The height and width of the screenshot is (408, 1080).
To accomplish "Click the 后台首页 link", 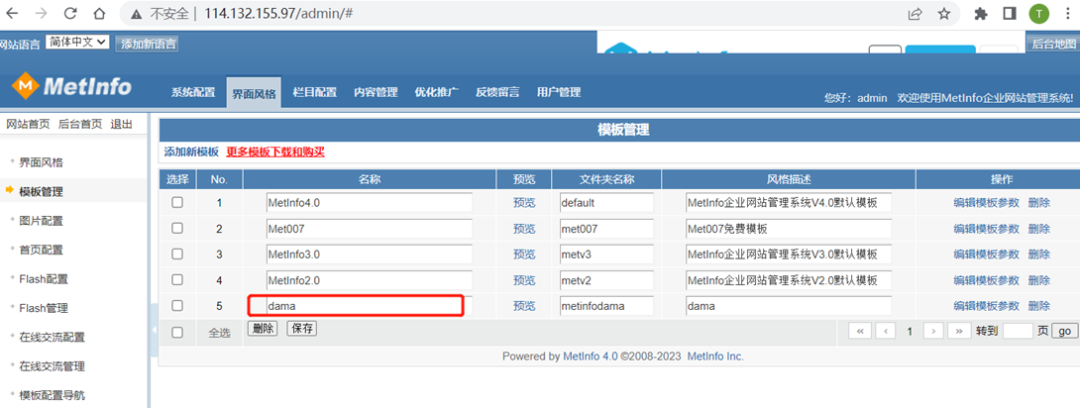I will coord(80,124).
